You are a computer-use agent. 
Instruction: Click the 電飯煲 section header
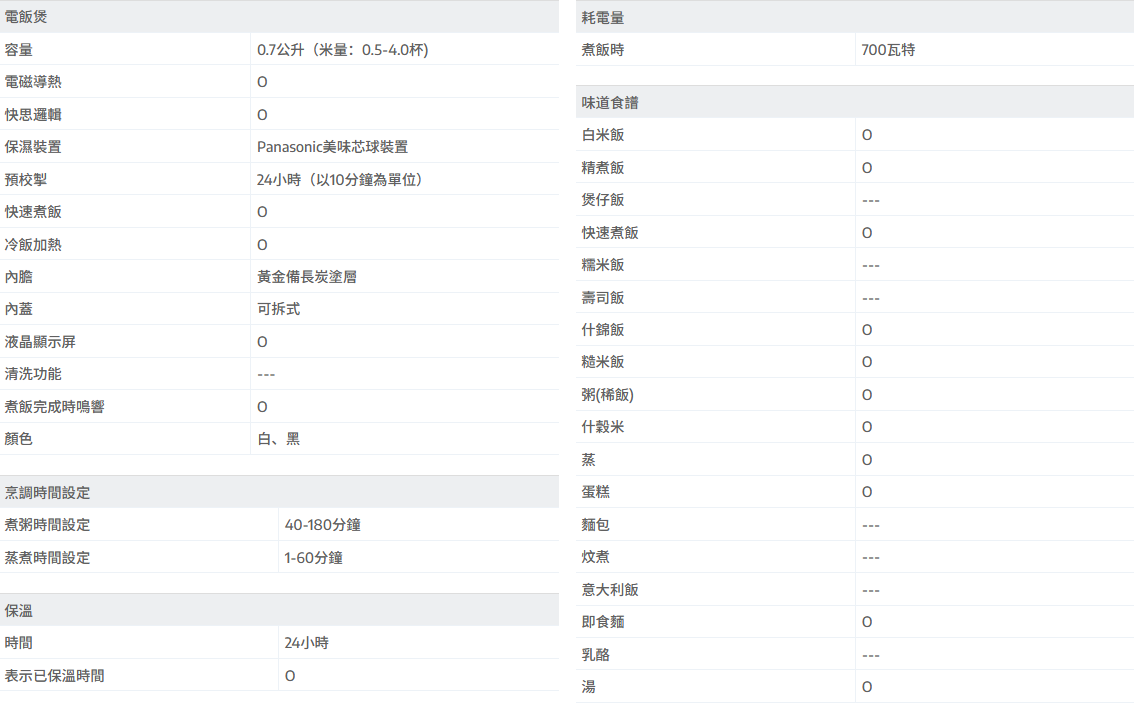click(26, 17)
